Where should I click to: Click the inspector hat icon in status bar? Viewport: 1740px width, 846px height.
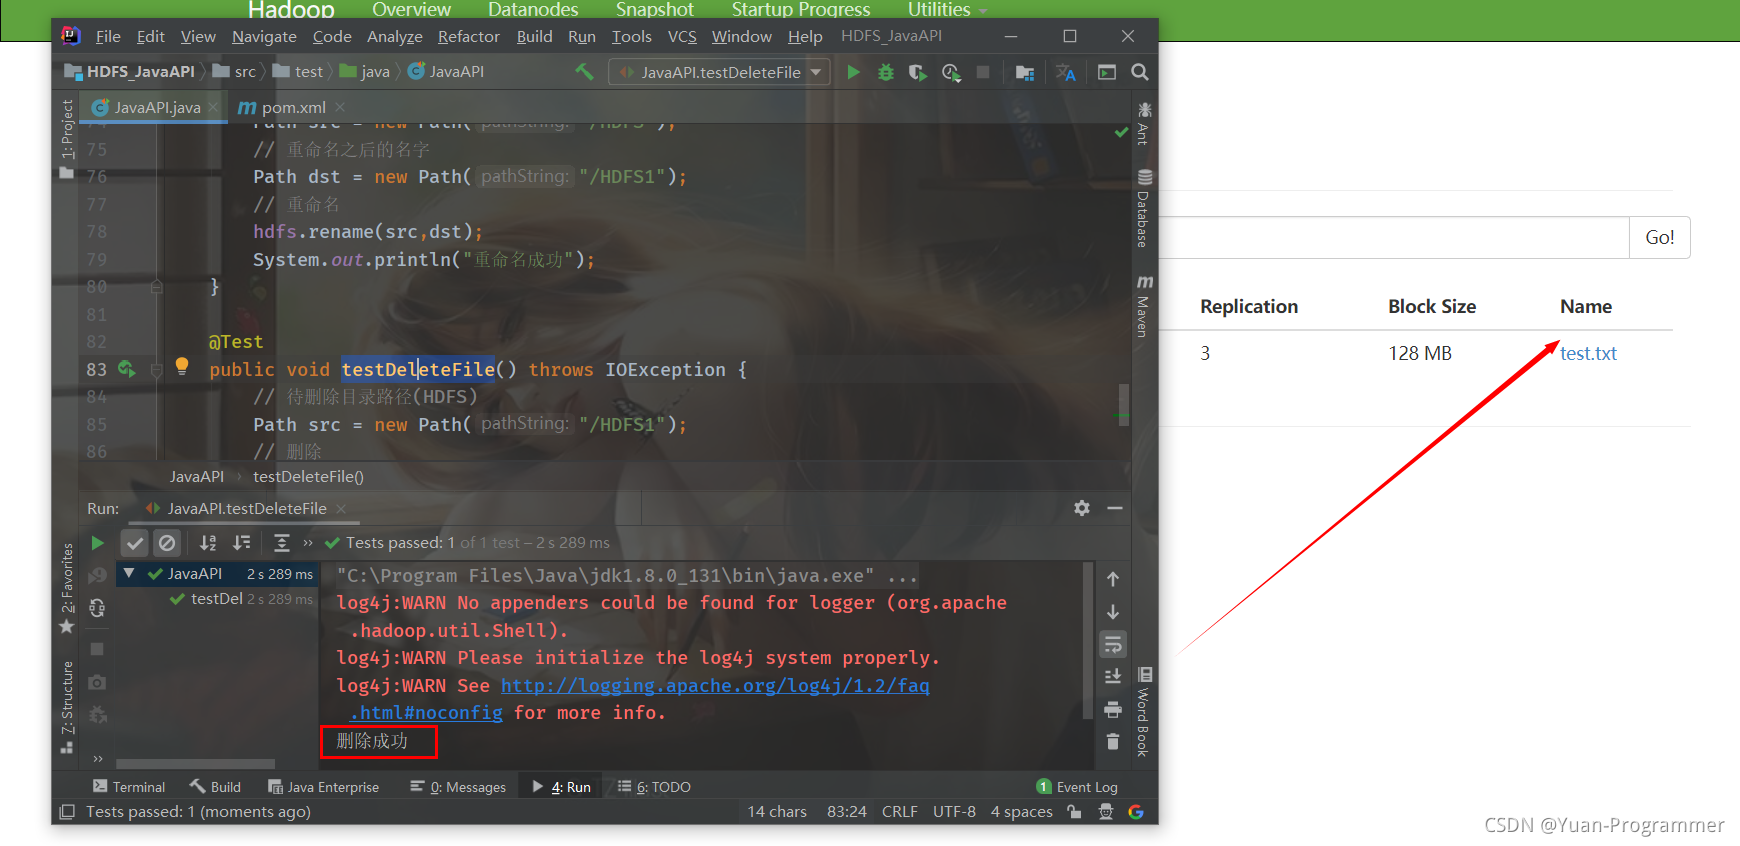[1105, 812]
